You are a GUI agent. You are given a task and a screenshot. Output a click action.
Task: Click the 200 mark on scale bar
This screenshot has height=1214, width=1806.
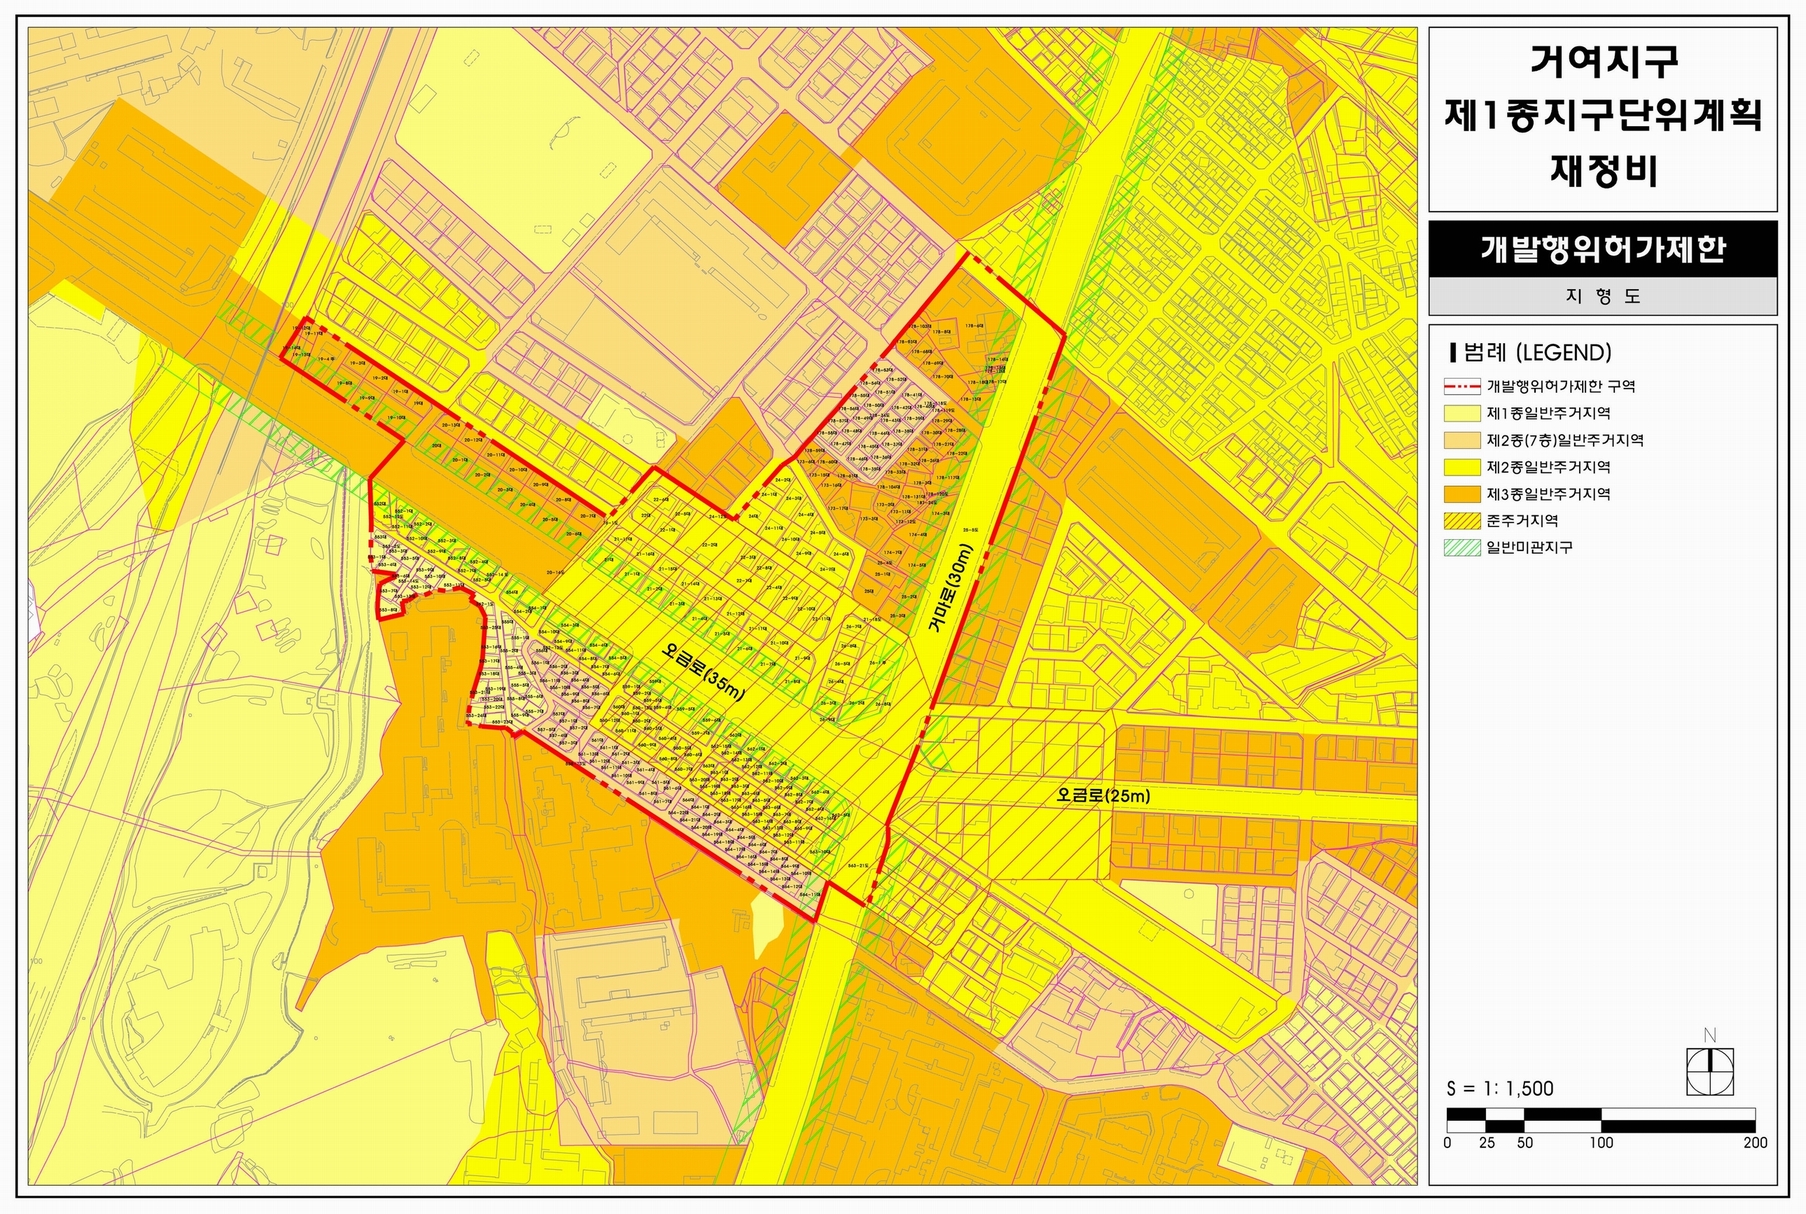coord(1756,1143)
